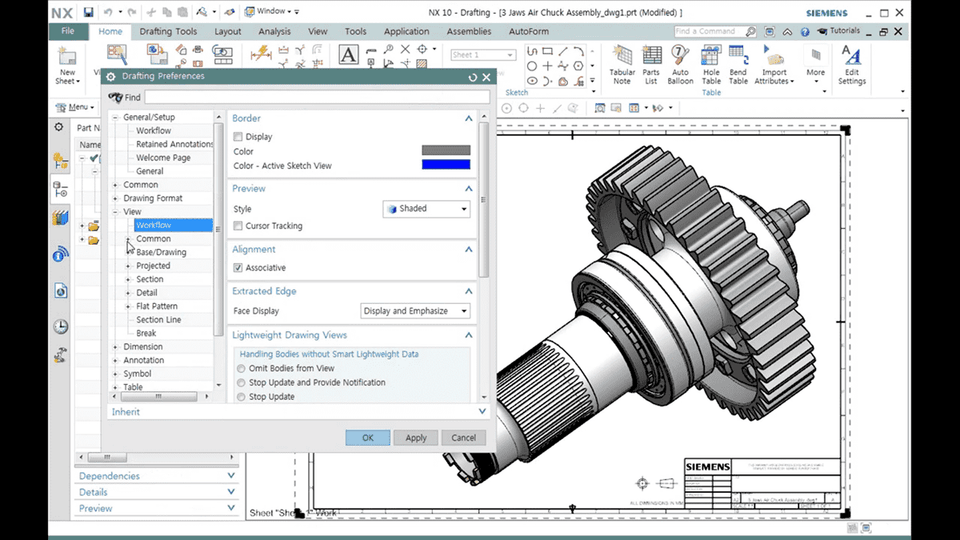This screenshot has width=960, height=540.
Task: Switch to the Layout tab
Action: point(228,31)
